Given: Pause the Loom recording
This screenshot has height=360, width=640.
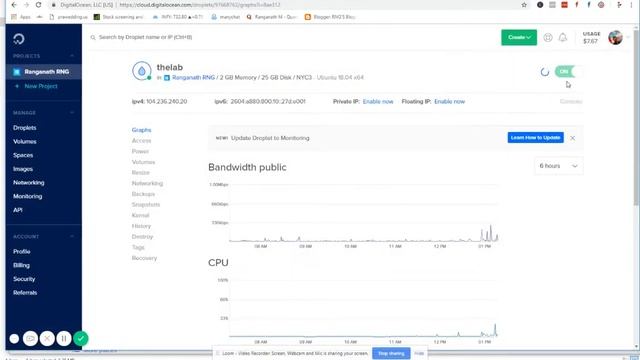Looking at the screenshot, I should (x=64, y=338).
